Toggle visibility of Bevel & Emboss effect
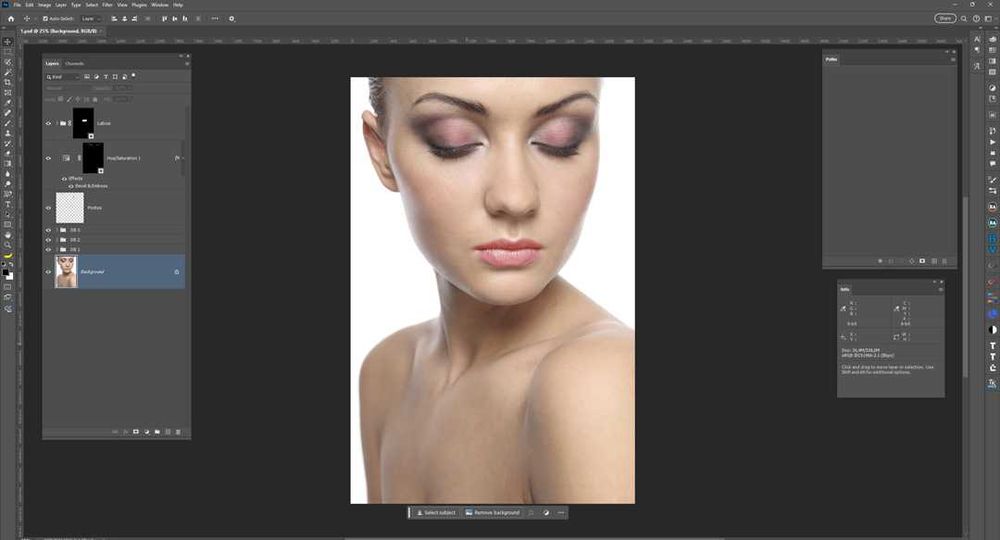1000x540 pixels. [x=71, y=186]
